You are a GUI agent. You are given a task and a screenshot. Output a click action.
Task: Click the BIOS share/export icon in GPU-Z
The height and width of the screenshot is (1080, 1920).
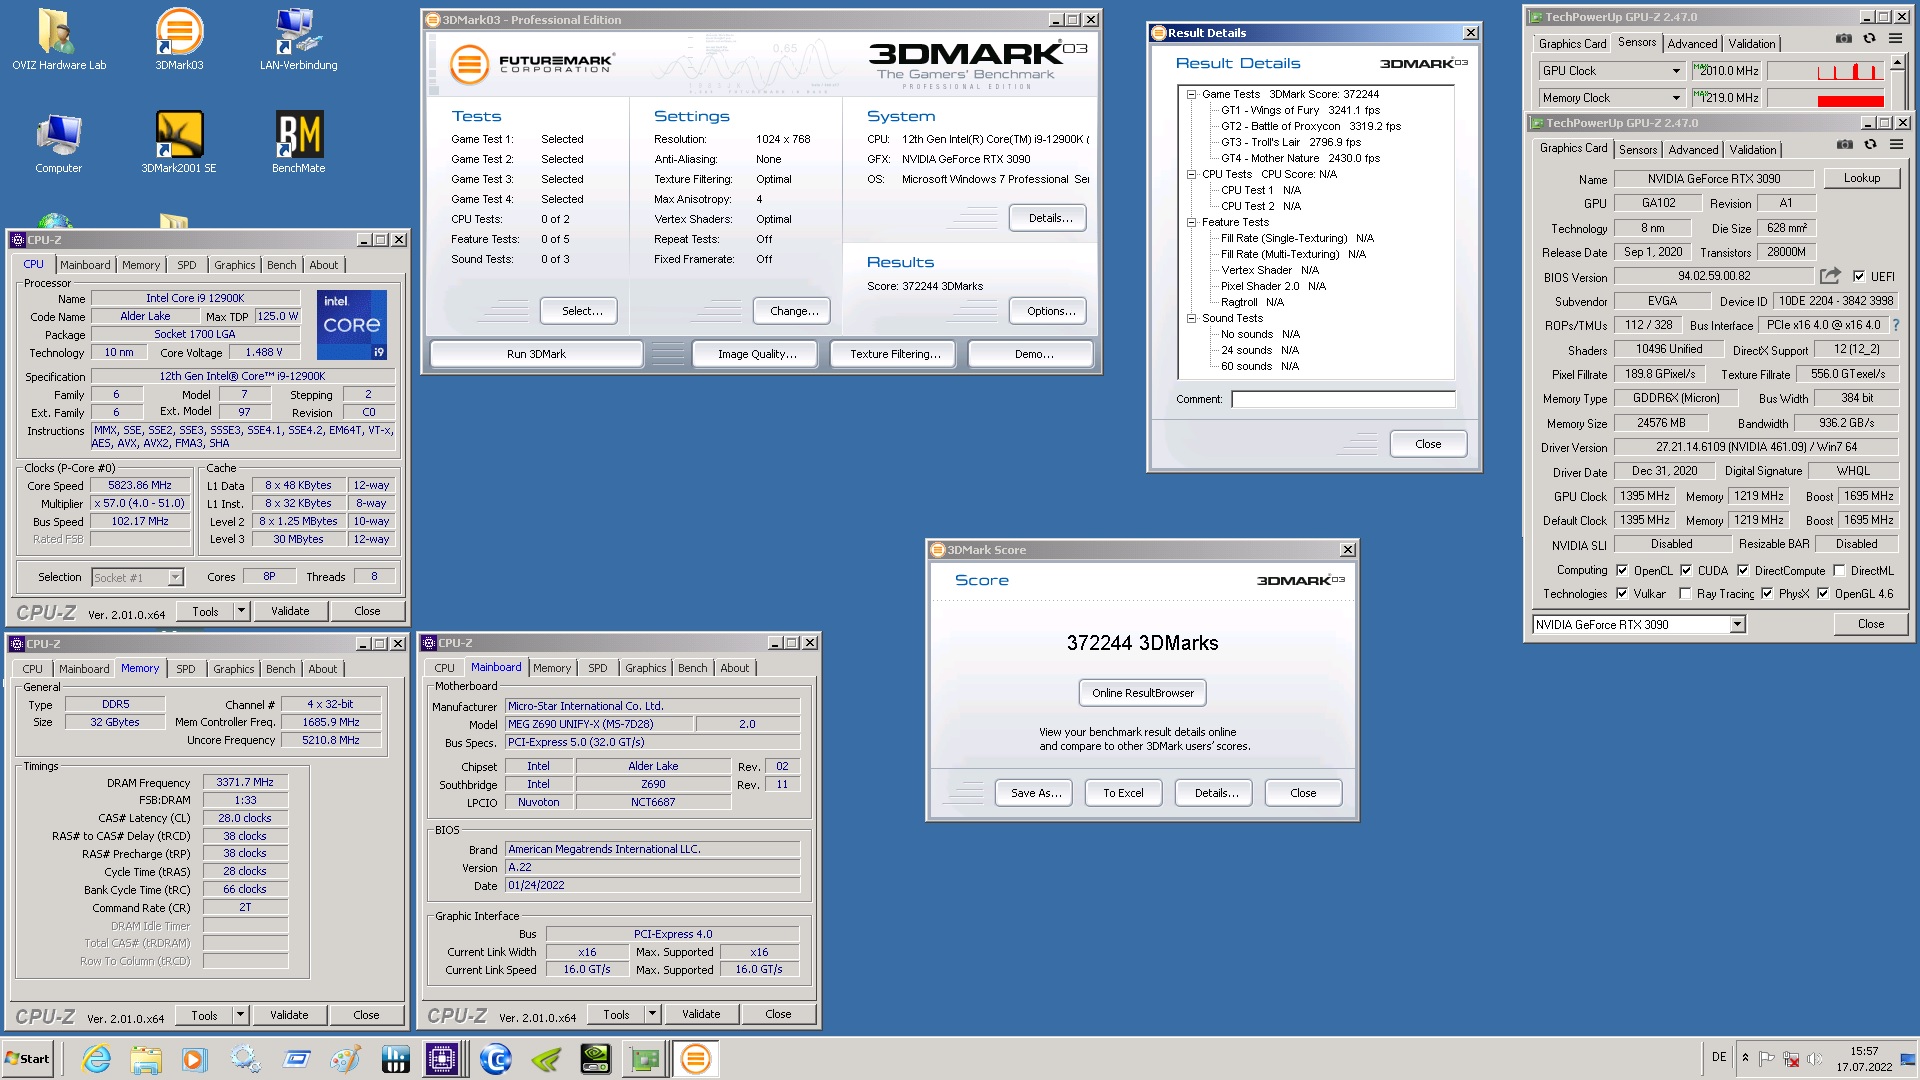[1830, 276]
